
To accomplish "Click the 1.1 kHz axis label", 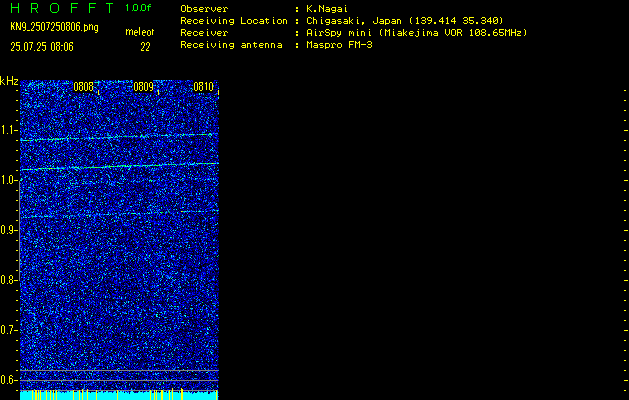I will pyautogui.click(x=7, y=130).
